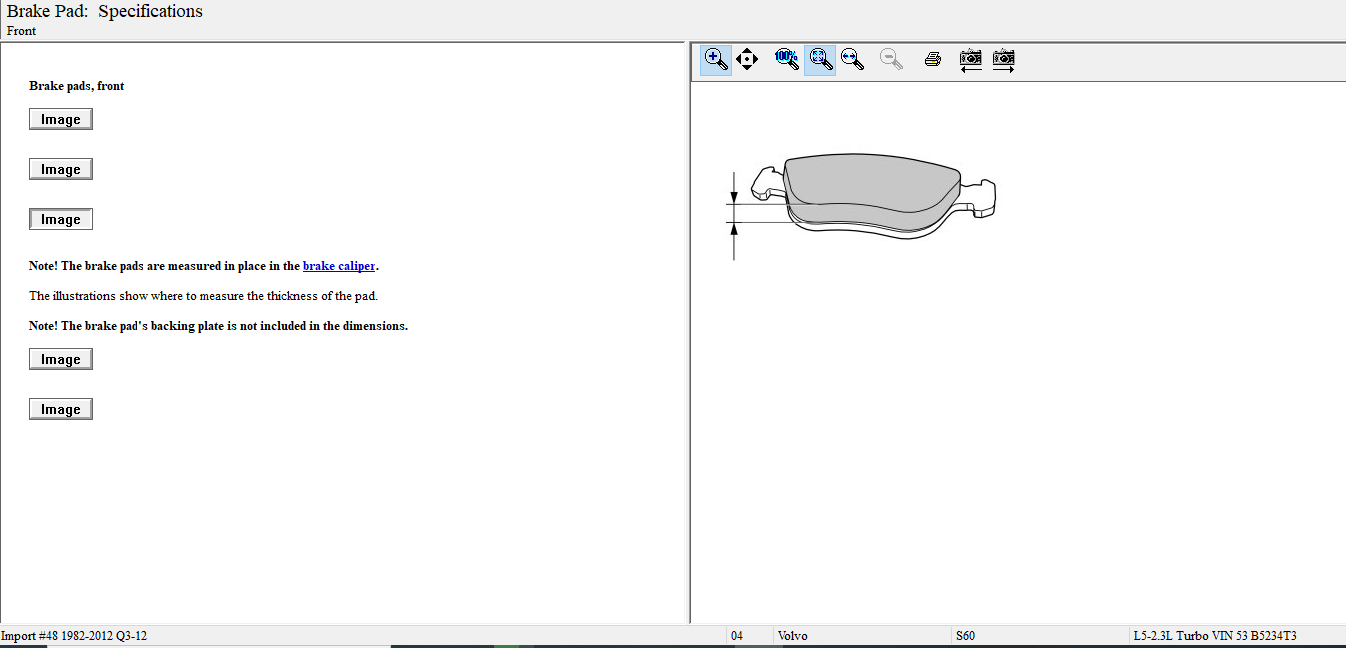Open first Image button under Brake pads, front
This screenshot has height=648, width=1346.
(61, 119)
